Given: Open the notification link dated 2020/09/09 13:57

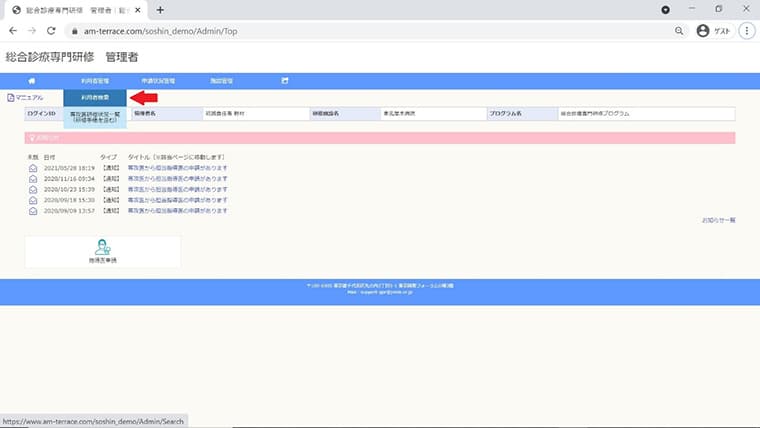Looking at the screenshot, I should pyautogui.click(x=177, y=210).
